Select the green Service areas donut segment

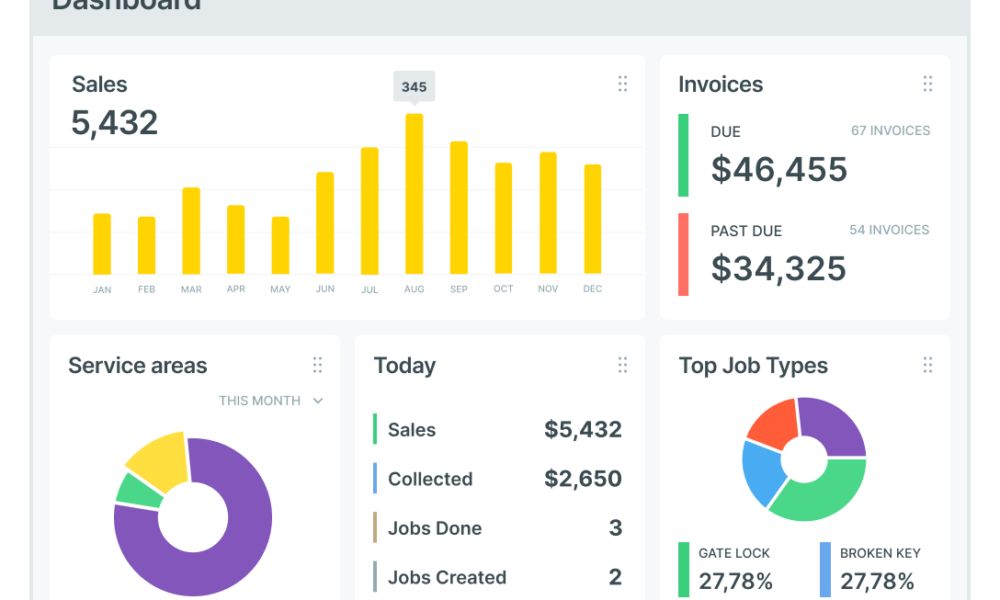tap(137, 491)
